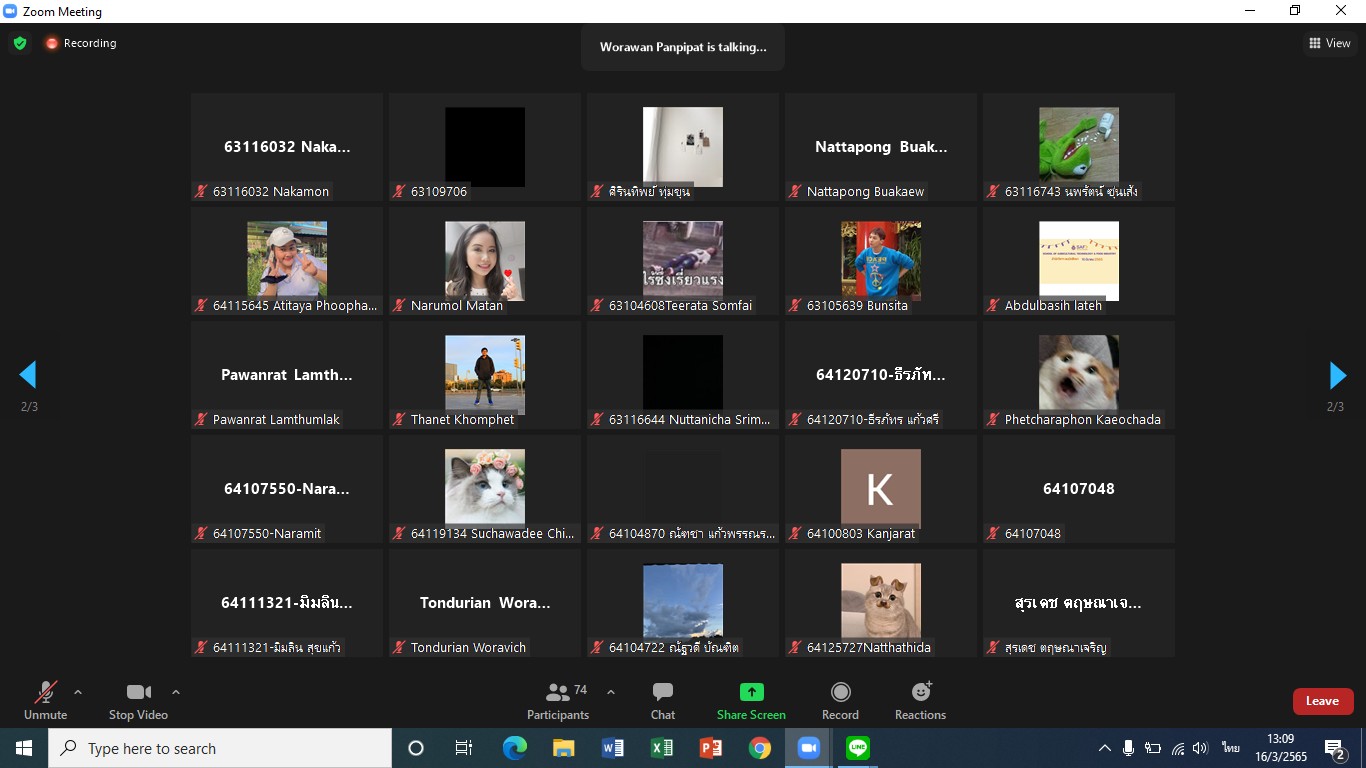This screenshot has height=768, width=1366.
Task: Expand video options arrow beside Stop Video
Action: coord(176,692)
